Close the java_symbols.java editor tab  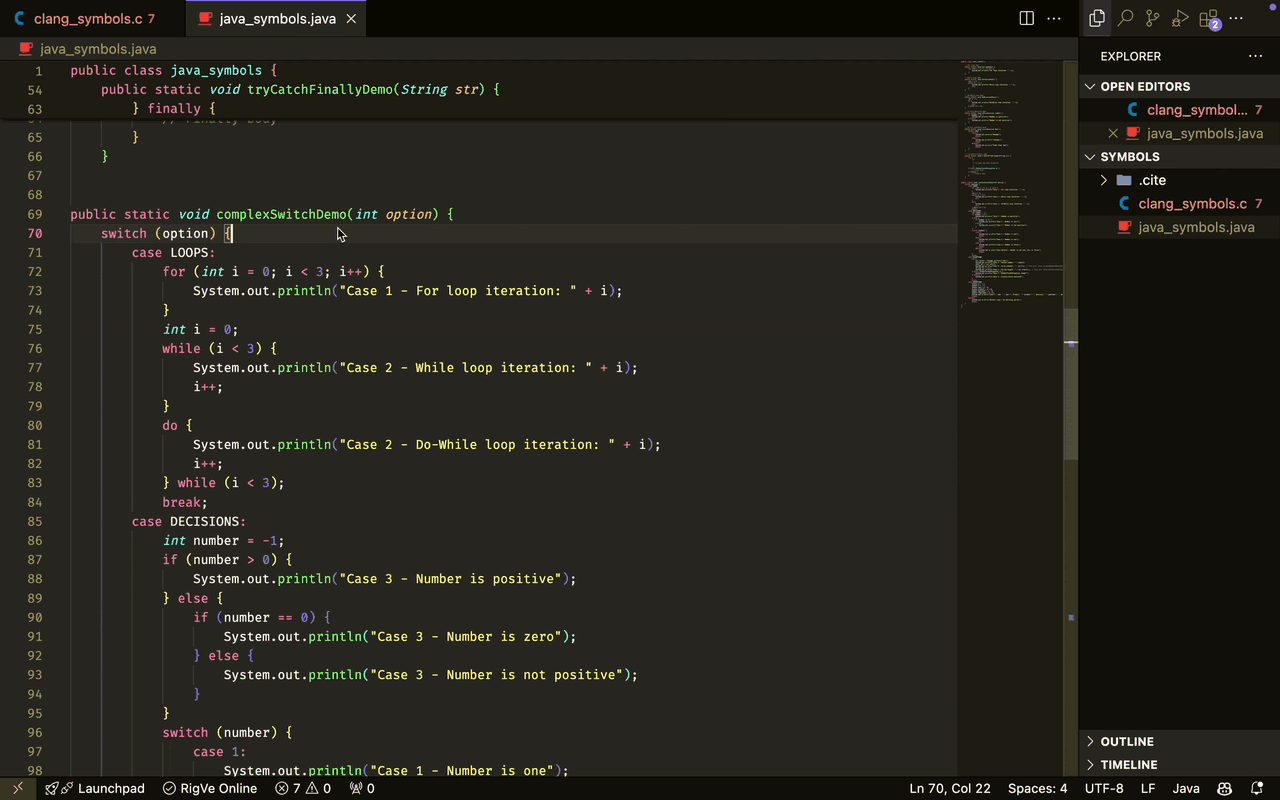(351, 18)
